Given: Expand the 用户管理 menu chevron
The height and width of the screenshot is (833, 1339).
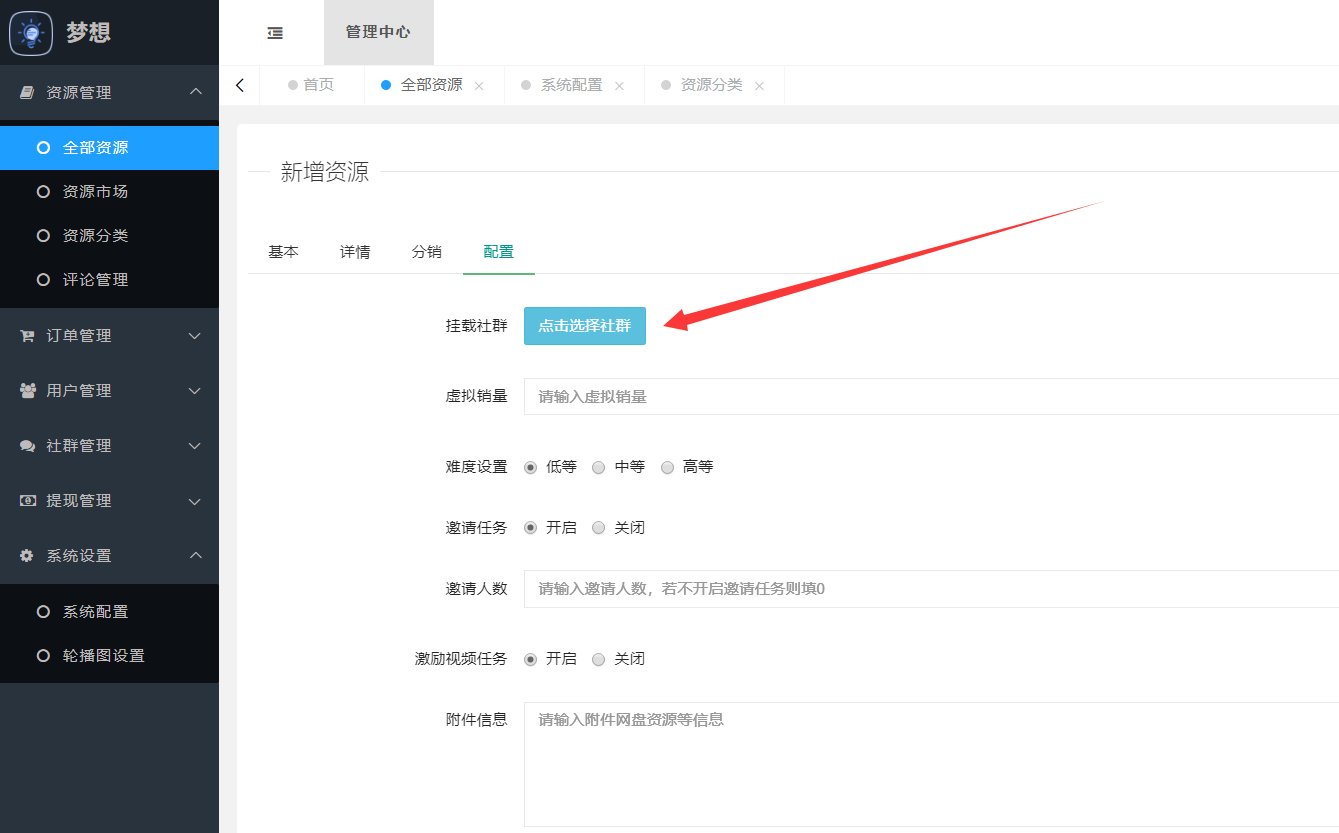Looking at the screenshot, I should click(196, 391).
